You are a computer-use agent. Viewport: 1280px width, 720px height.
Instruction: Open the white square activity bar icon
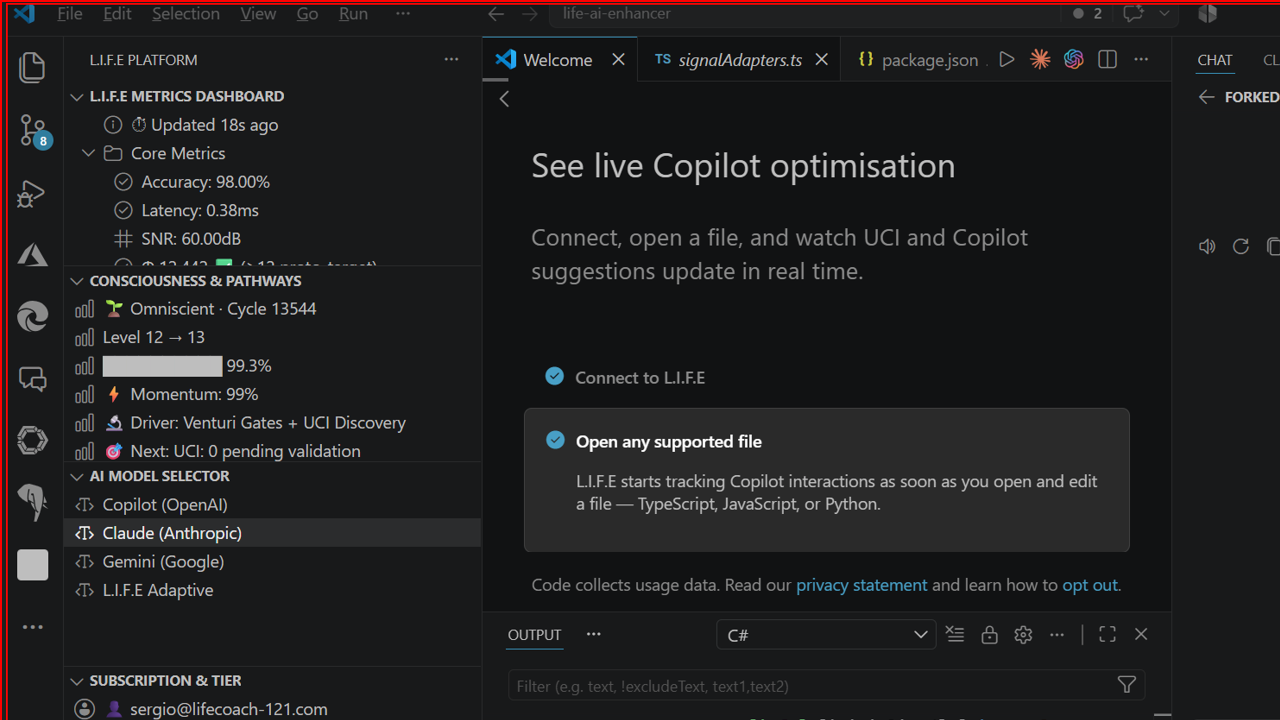tap(32, 565)
